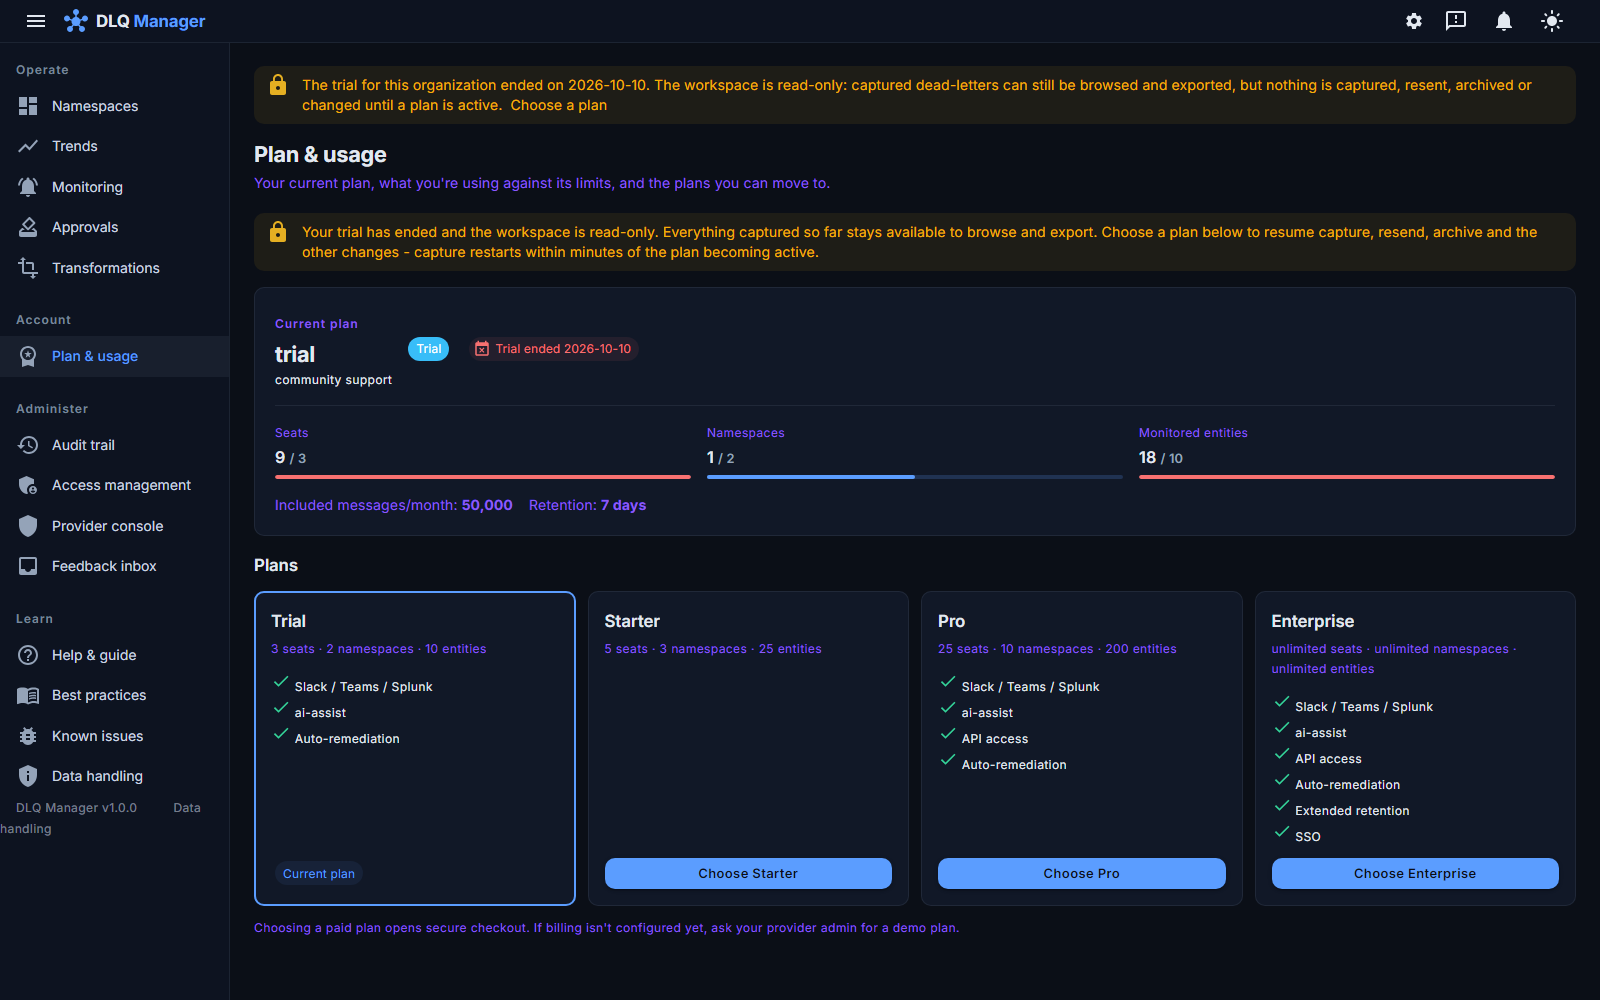
Task: Select the Trial plan card title
Action: point(288,621)
